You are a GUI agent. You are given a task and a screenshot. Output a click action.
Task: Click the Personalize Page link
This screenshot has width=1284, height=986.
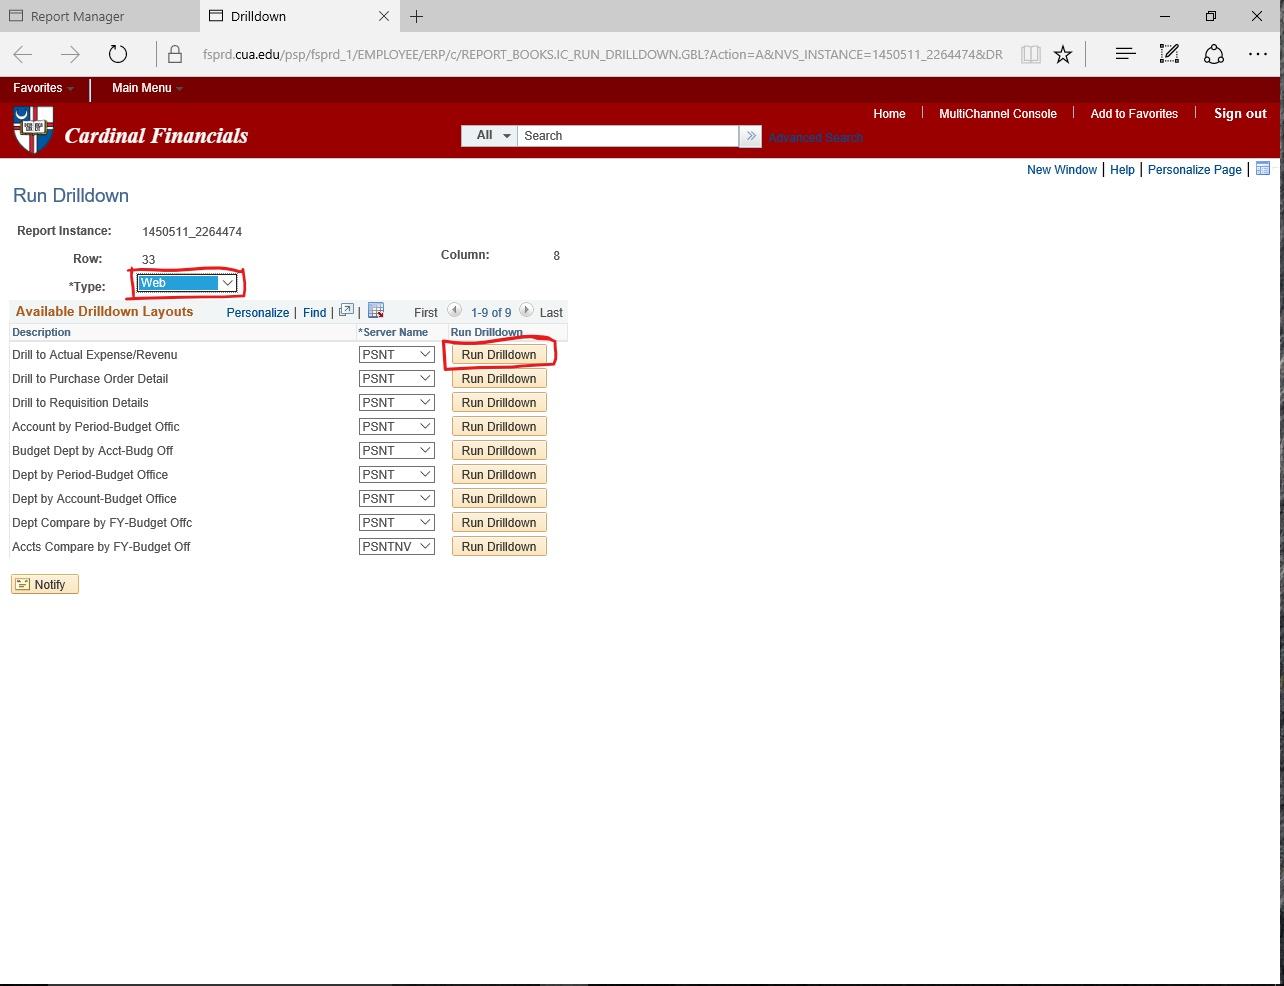(1195, 170)
